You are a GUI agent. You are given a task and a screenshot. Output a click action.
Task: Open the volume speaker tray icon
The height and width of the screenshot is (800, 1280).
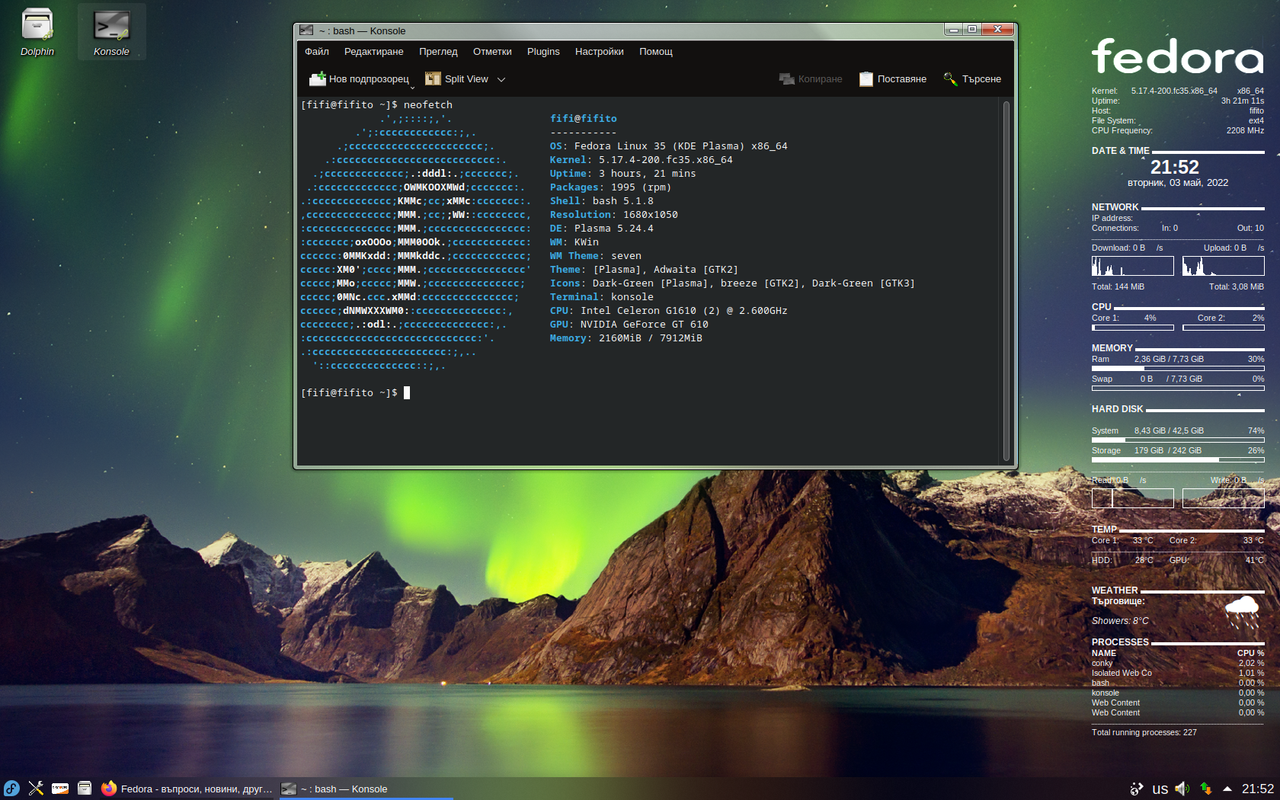[1183, 789]
